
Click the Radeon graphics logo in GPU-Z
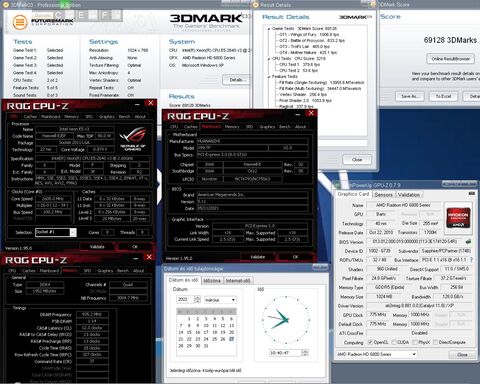pyautogui.click(x=458, y=217)
